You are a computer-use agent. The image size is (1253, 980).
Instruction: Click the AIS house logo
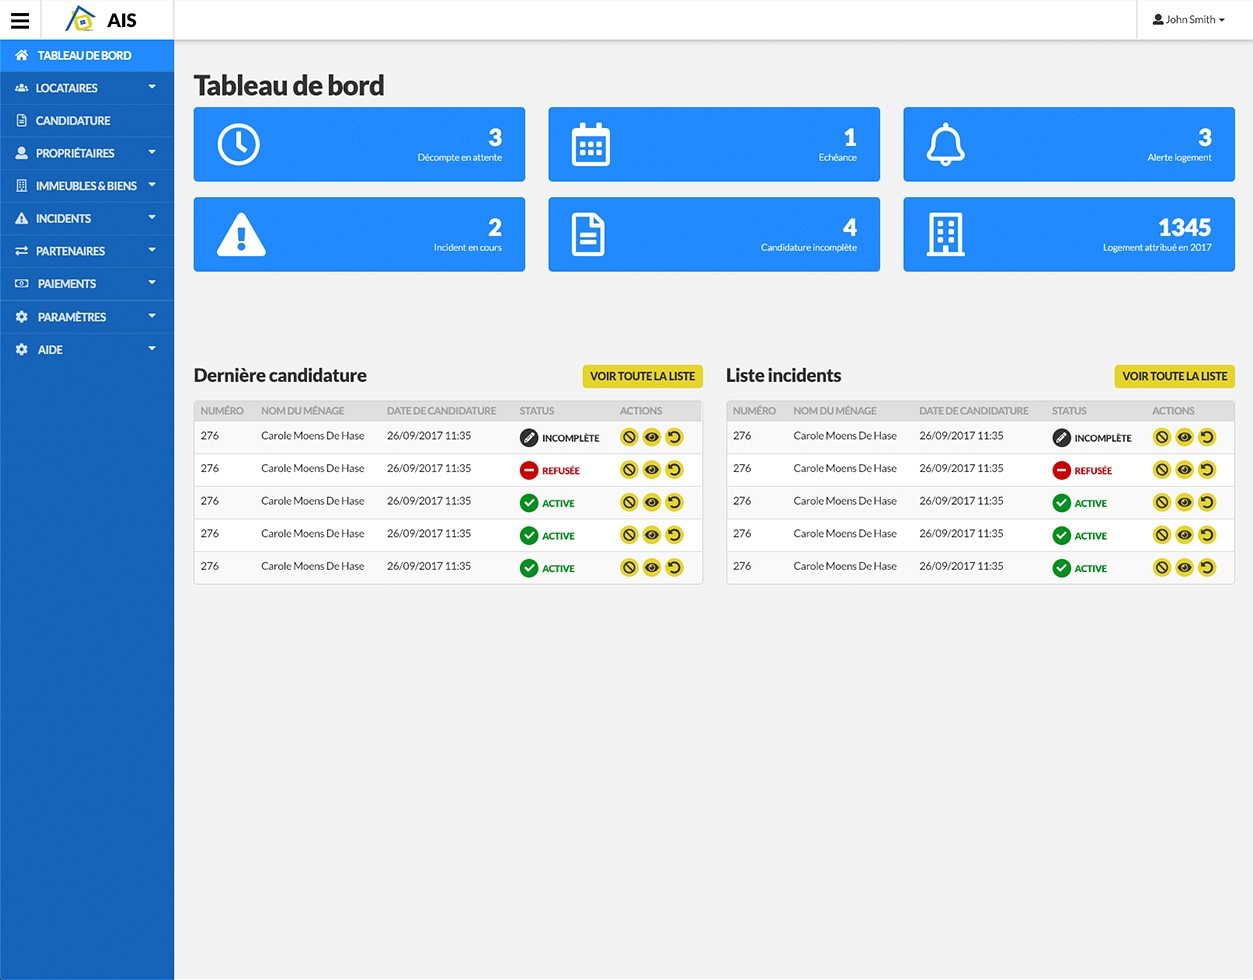pyautogui.click(x=80, y=19)
